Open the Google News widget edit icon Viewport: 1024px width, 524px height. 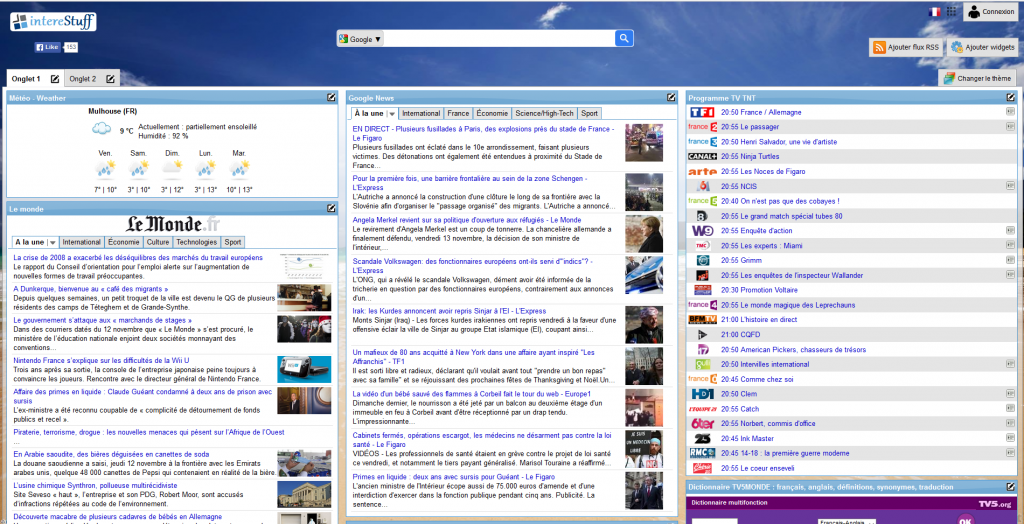[672, 97]
